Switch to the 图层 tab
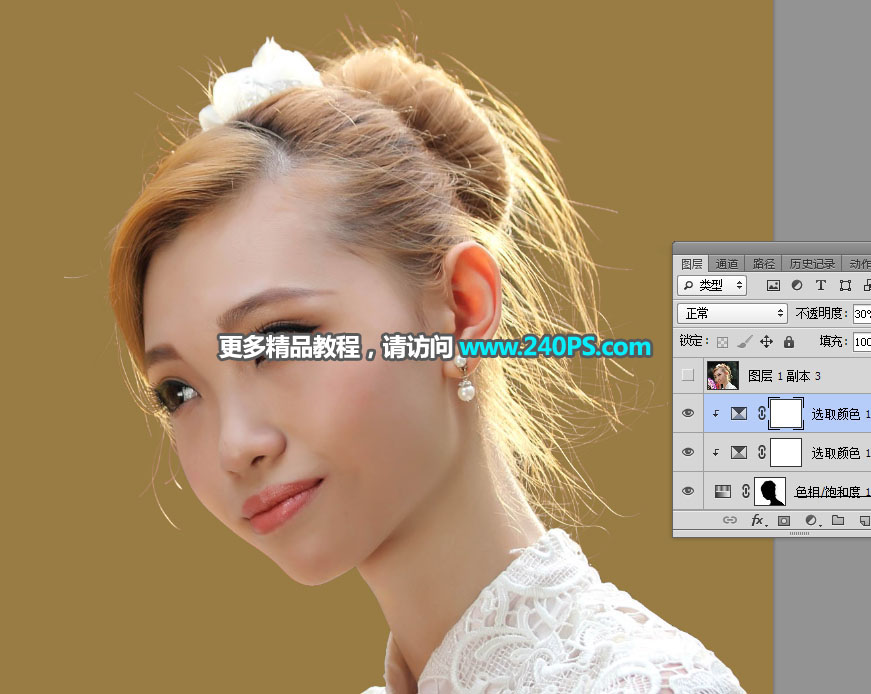Image resolution: width=871 pixels, height=694 pixels. click(x=692, y=264)
